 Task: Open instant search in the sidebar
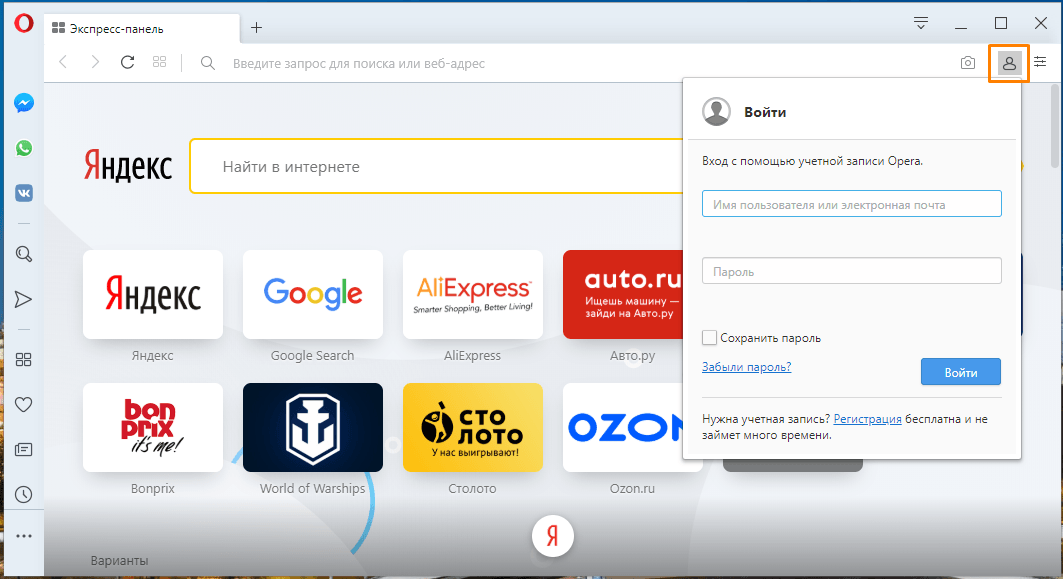pyautogui.click(x=24, y=254)
